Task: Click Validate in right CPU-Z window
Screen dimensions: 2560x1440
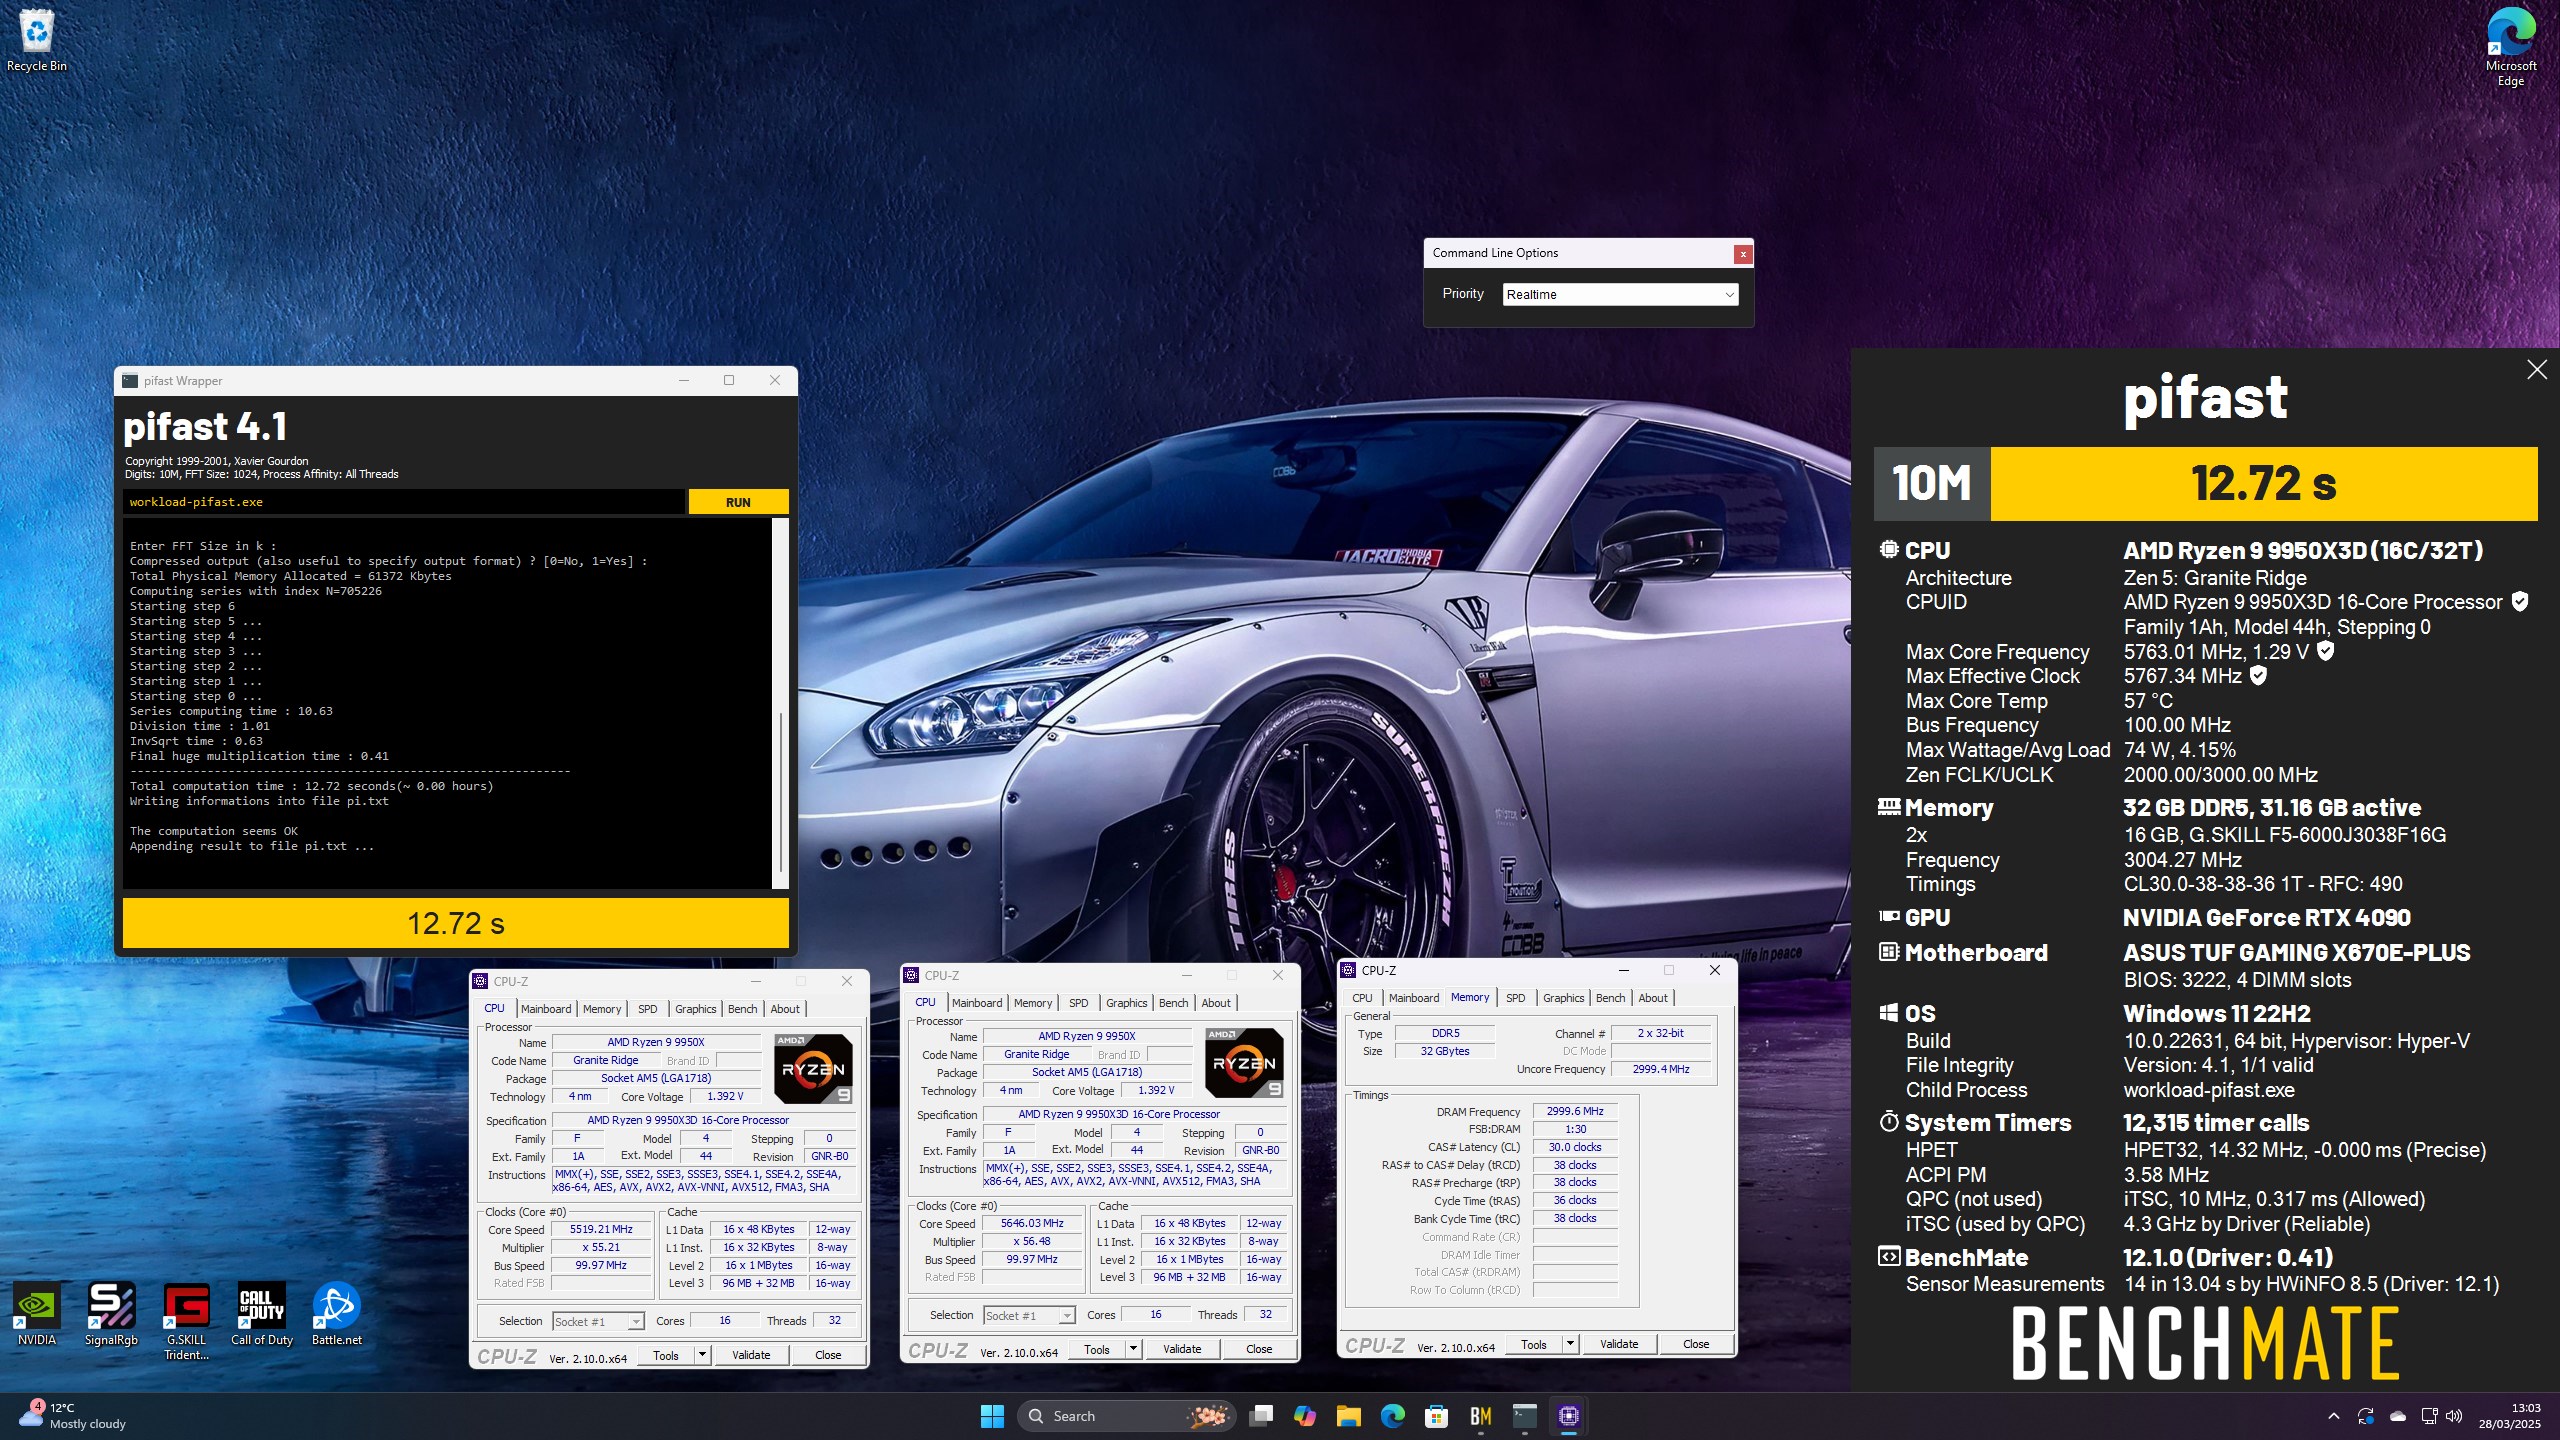Action: (1619, 1344)
